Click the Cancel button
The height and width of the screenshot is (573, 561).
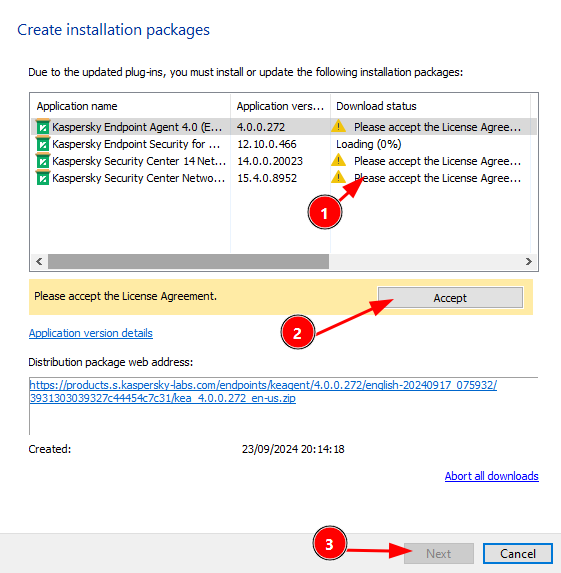[518, 553]
